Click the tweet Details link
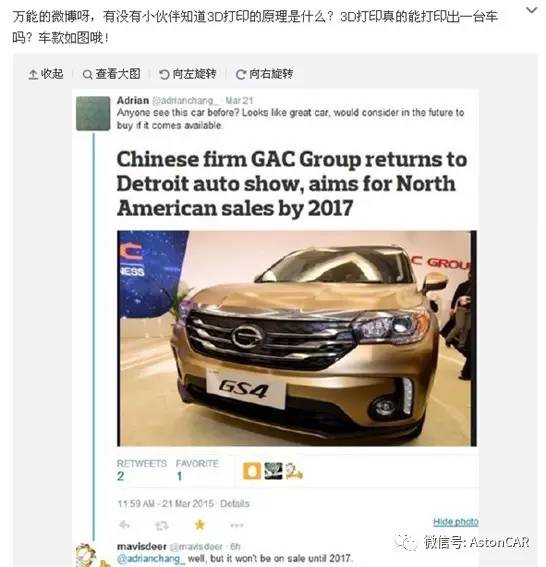The height and width of the screenshot is (567, 546). coord(235,504)
